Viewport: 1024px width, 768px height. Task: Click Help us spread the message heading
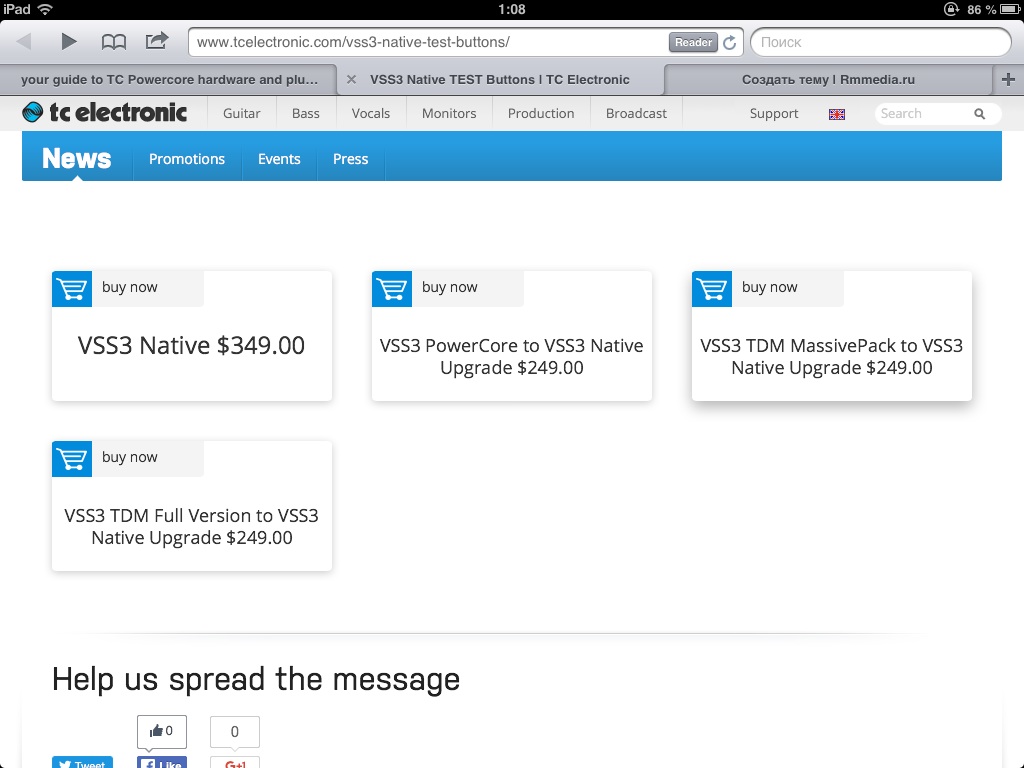tap(256, 679)
